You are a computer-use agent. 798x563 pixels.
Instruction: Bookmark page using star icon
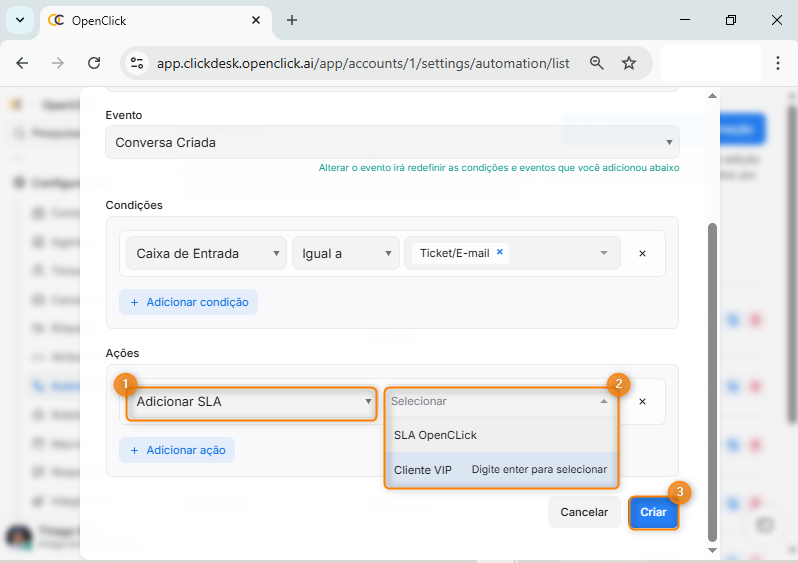[x=629, y=63]
